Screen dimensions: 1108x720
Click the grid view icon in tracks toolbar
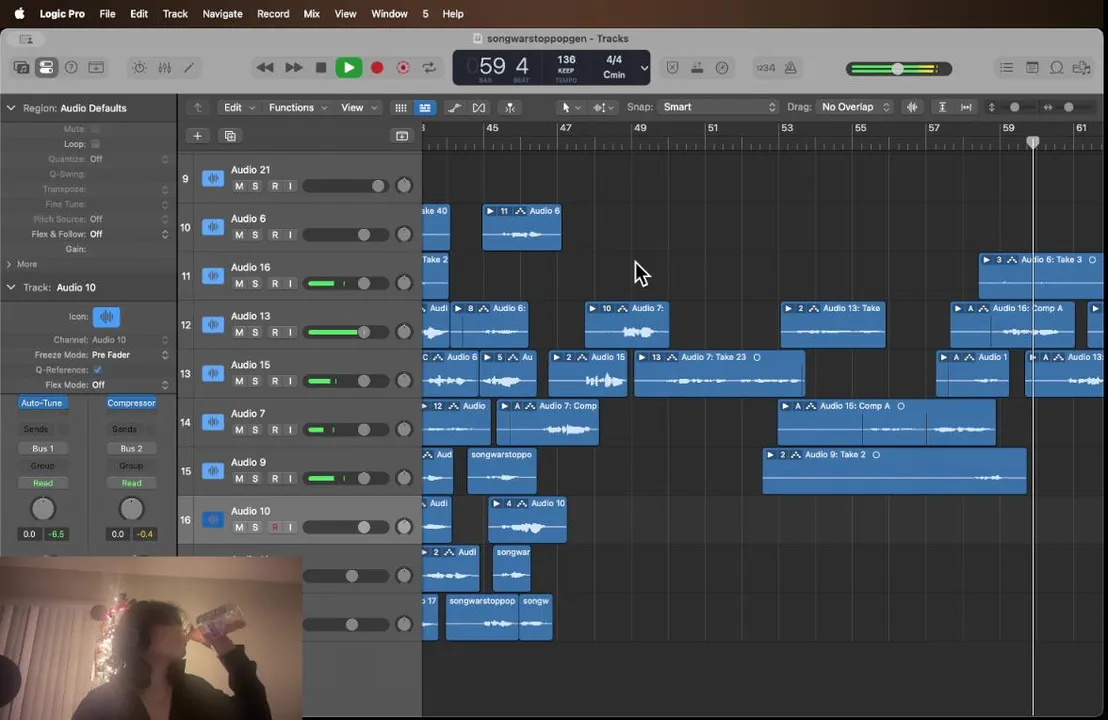click(401, 107)
